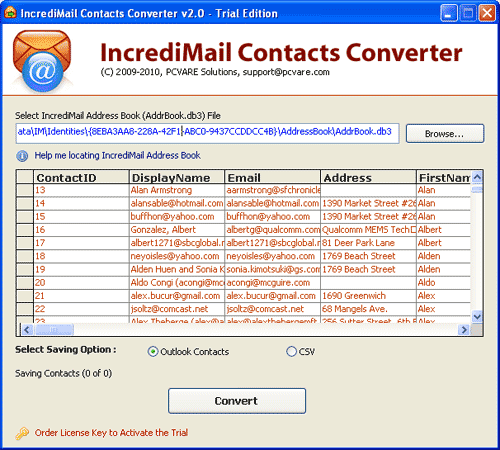Click 'buffhon@yahoo.com' display name cell
The image size is (500, 450).
[177, 216]
